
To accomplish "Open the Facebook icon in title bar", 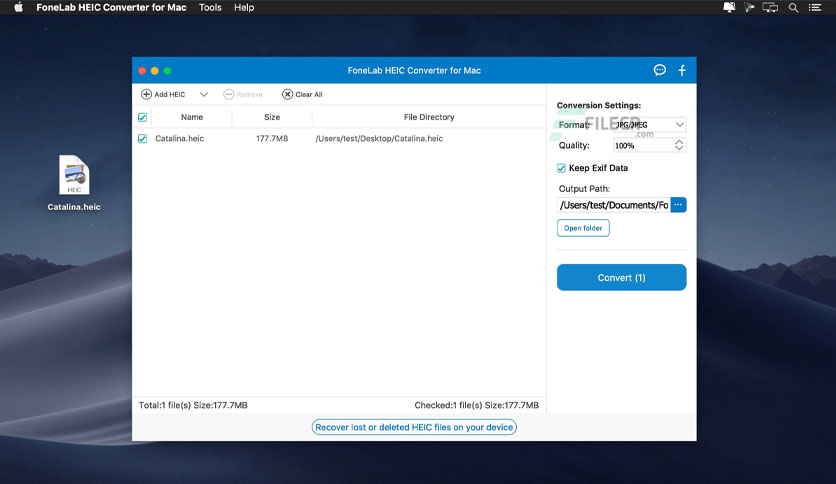I will point(682,70).
